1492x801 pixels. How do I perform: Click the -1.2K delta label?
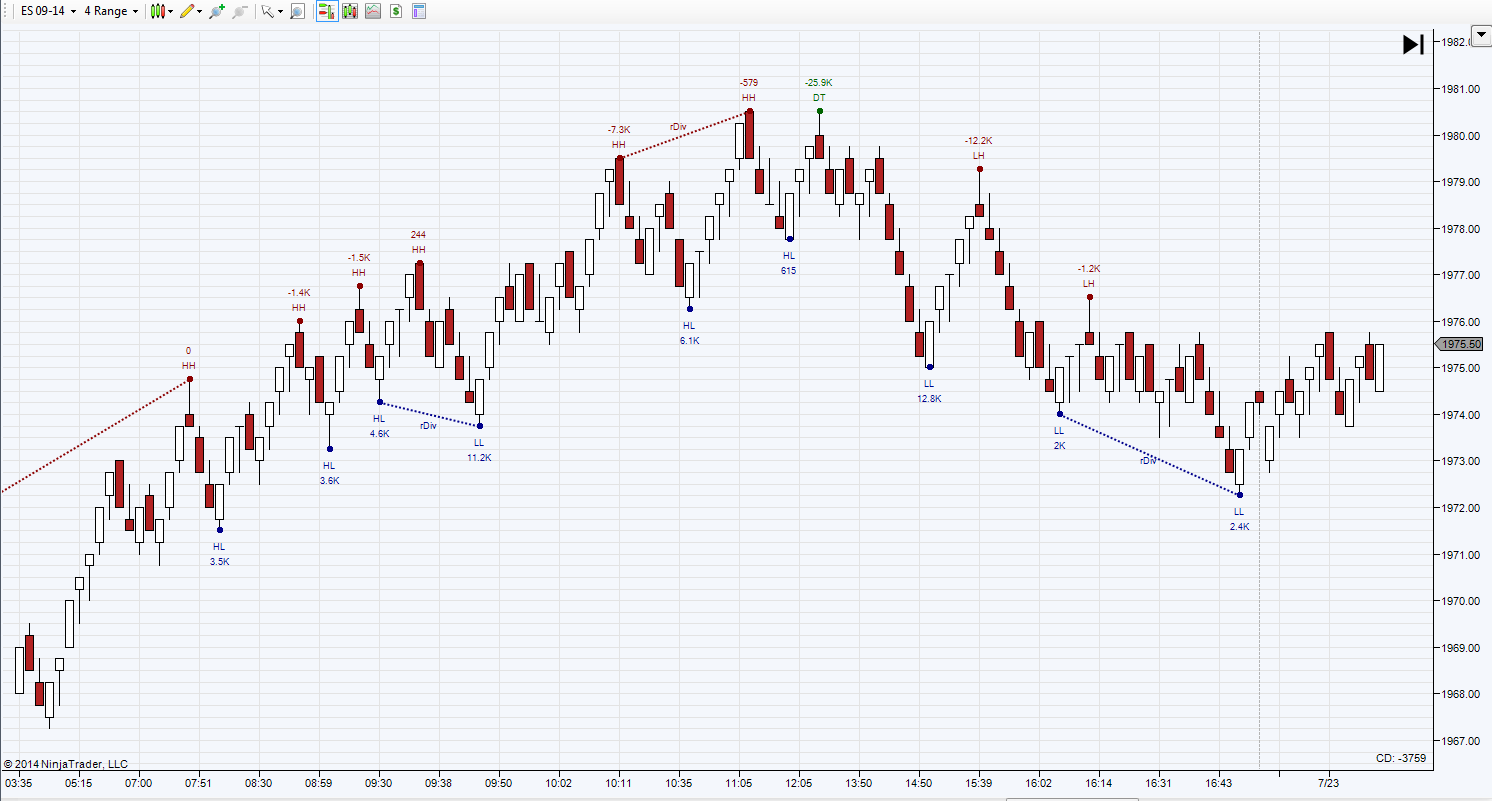(1089, 268)
